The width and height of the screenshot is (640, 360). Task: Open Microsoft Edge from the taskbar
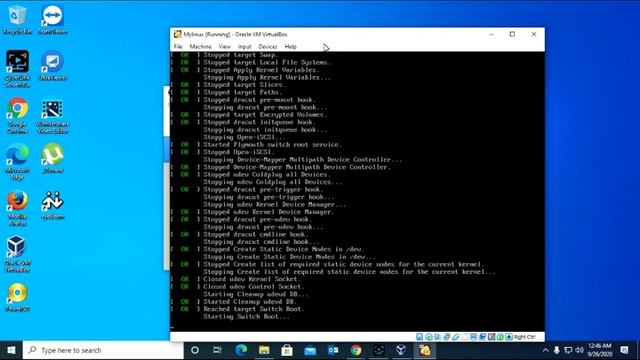241,350
